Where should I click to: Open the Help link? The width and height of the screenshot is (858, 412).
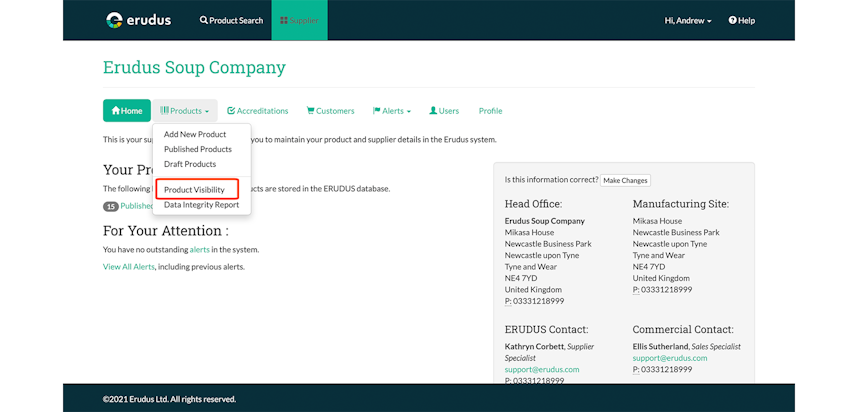[741, 20]
